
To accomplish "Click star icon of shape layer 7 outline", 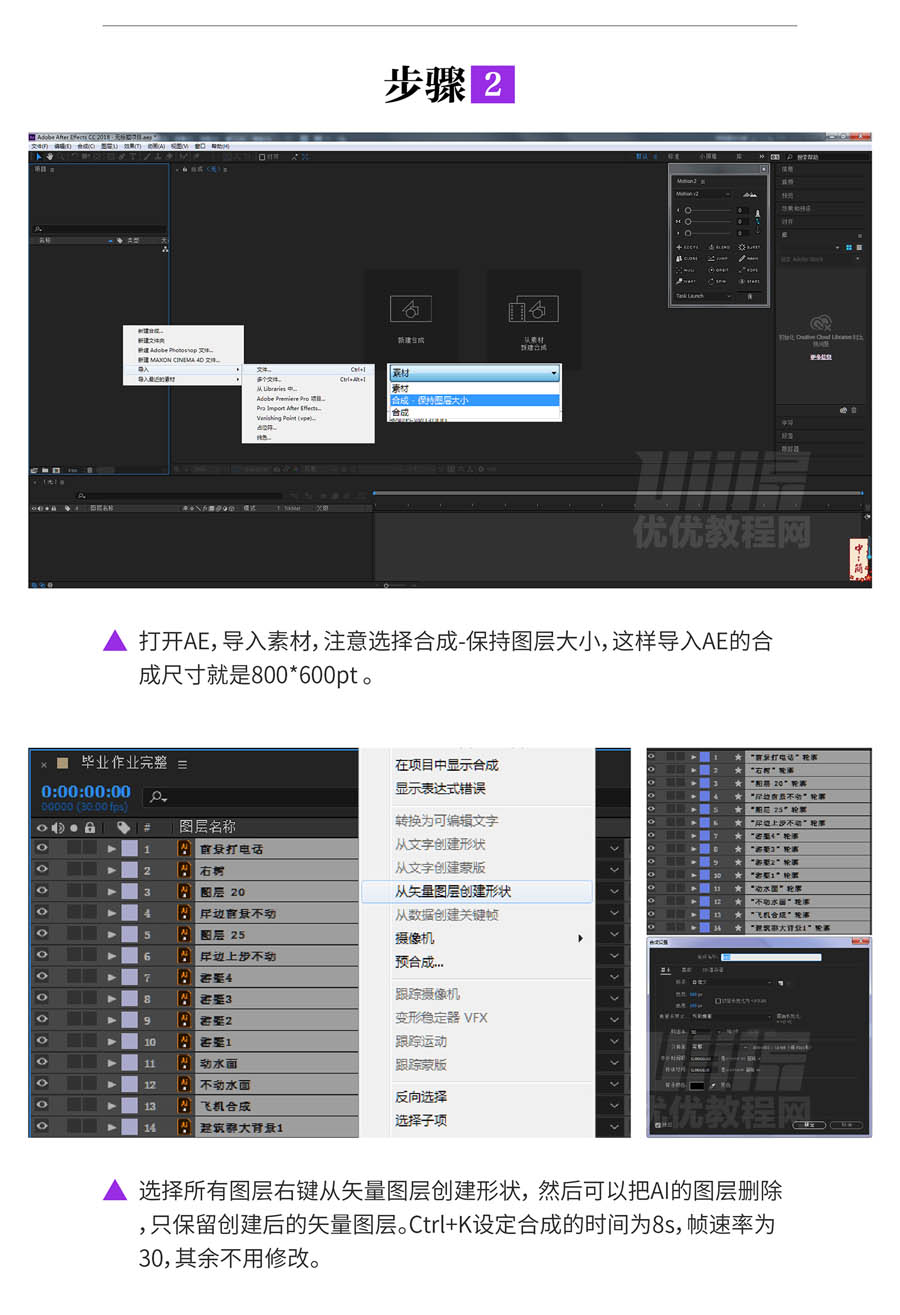I will point(738,835).
